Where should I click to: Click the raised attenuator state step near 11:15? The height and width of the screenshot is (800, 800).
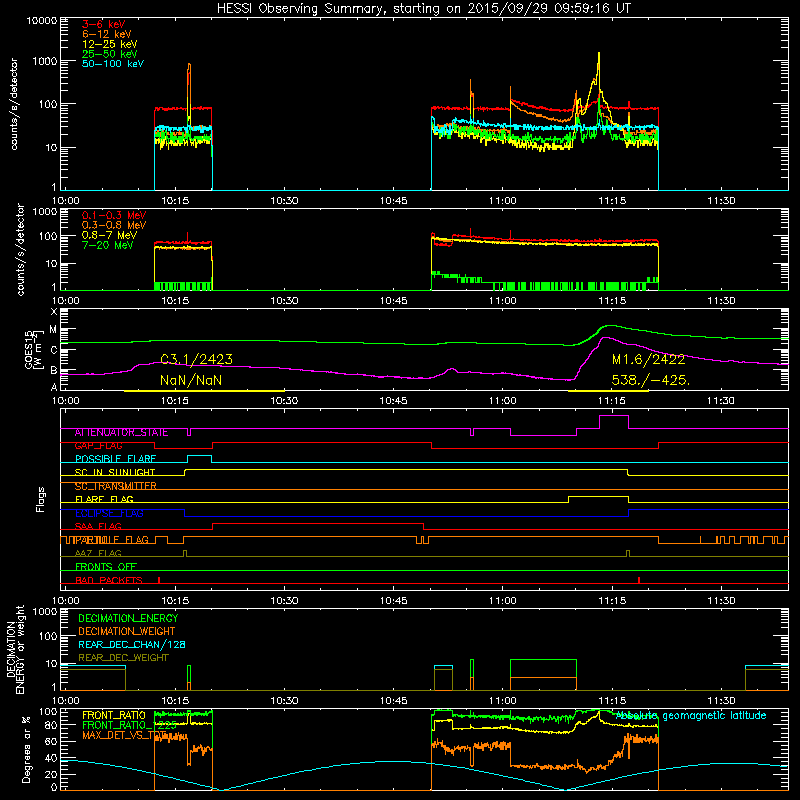pos(614,416)
